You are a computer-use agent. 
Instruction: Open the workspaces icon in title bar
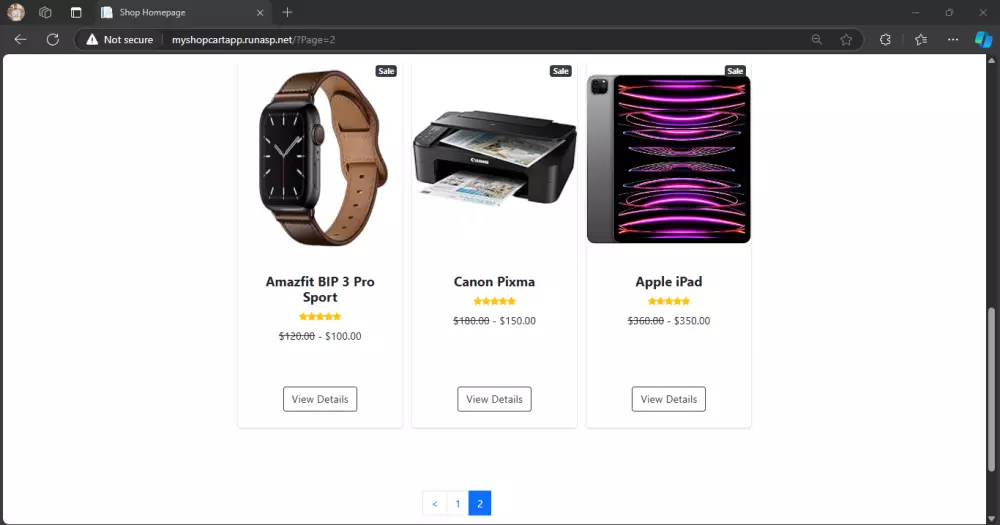(45, 12)
